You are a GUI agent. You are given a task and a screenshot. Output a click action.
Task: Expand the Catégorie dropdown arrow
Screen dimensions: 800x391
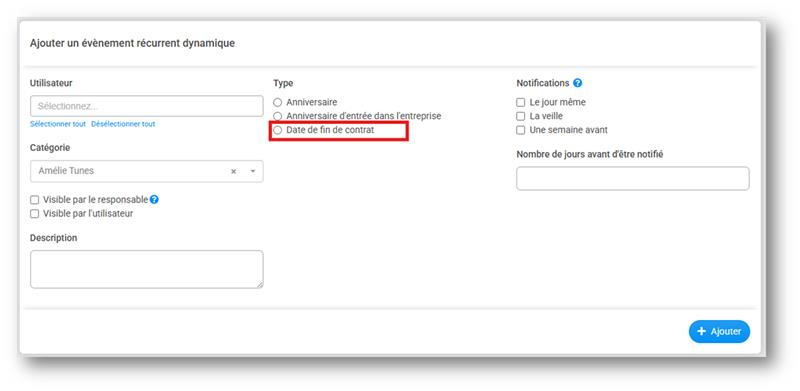tap(253, 172)
